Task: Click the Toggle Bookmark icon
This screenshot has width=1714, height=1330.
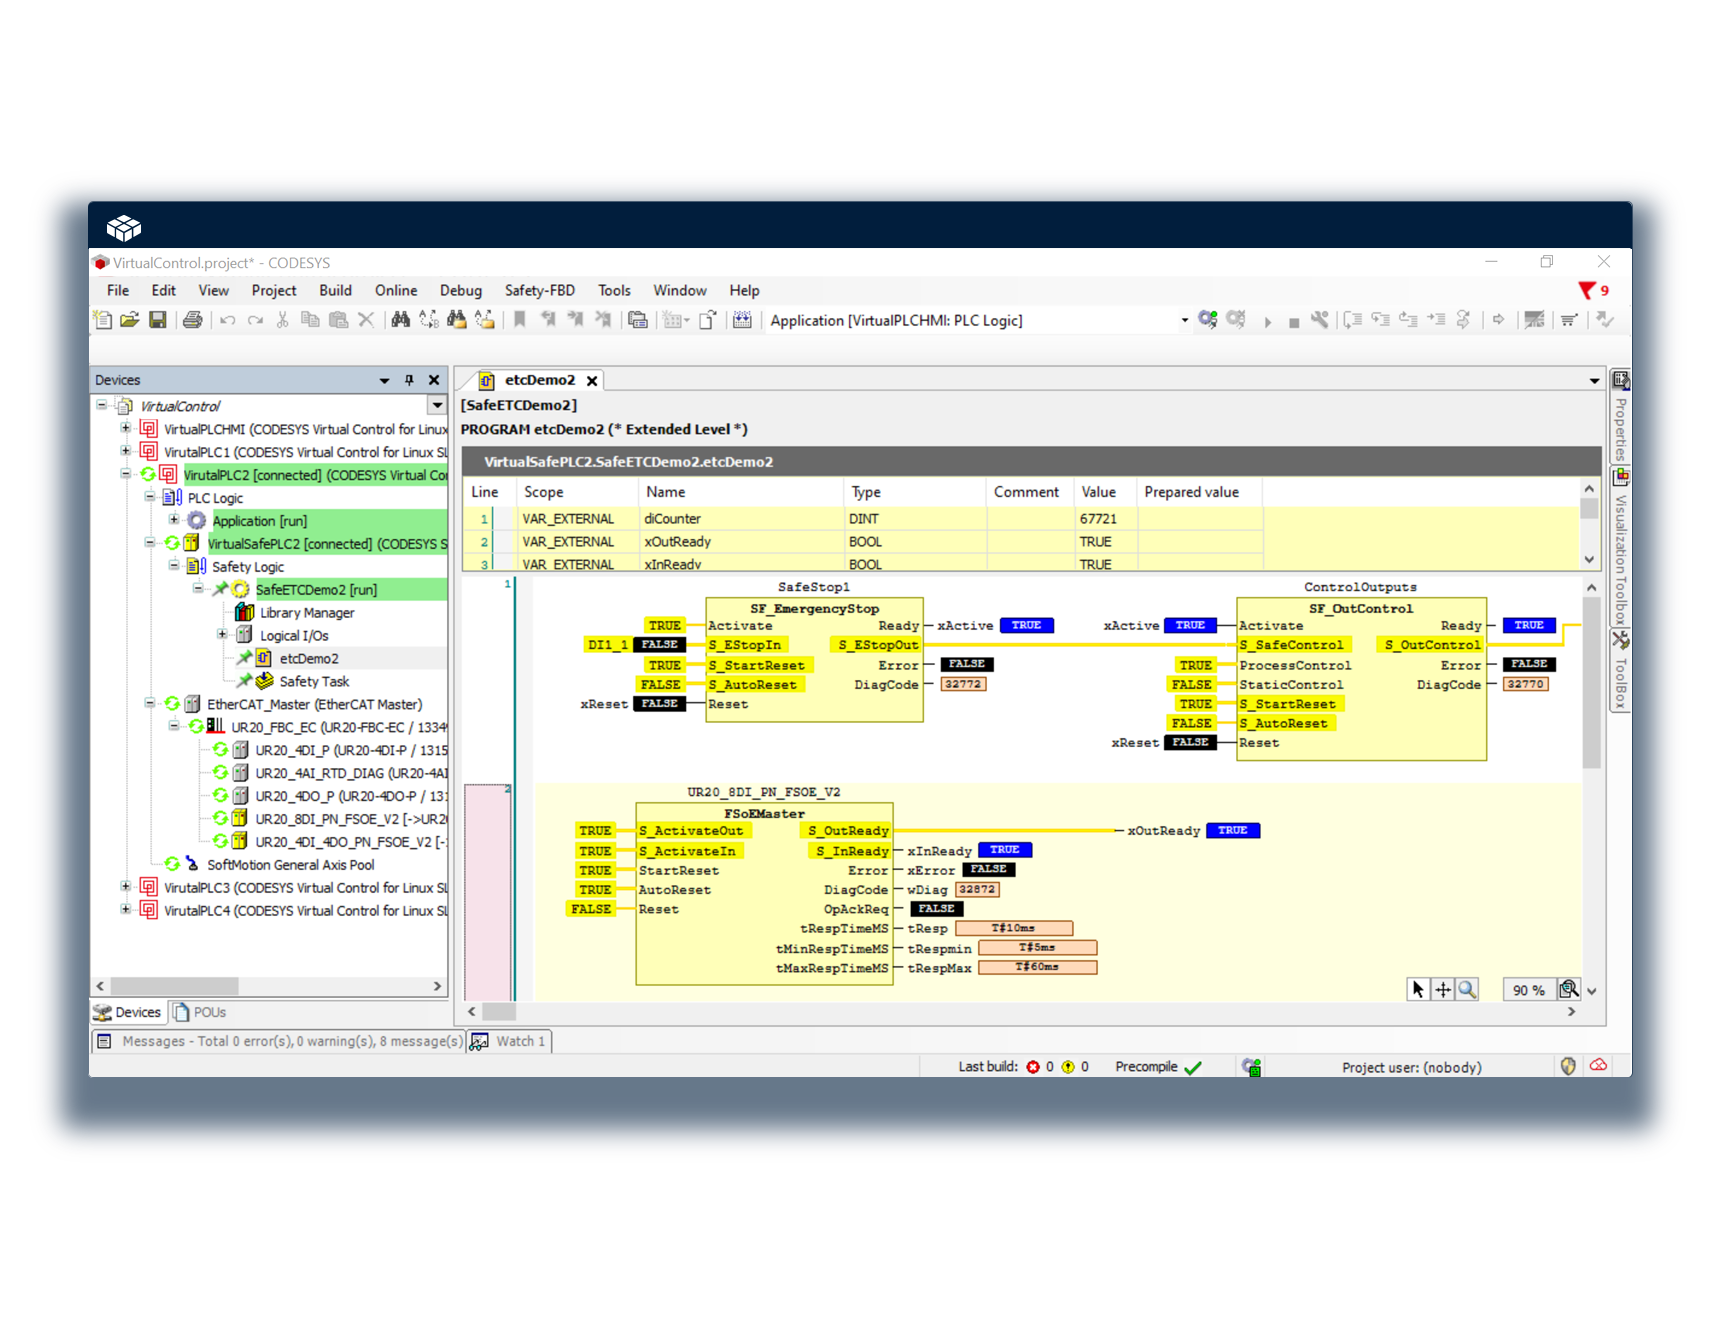Action: point(519,320)
